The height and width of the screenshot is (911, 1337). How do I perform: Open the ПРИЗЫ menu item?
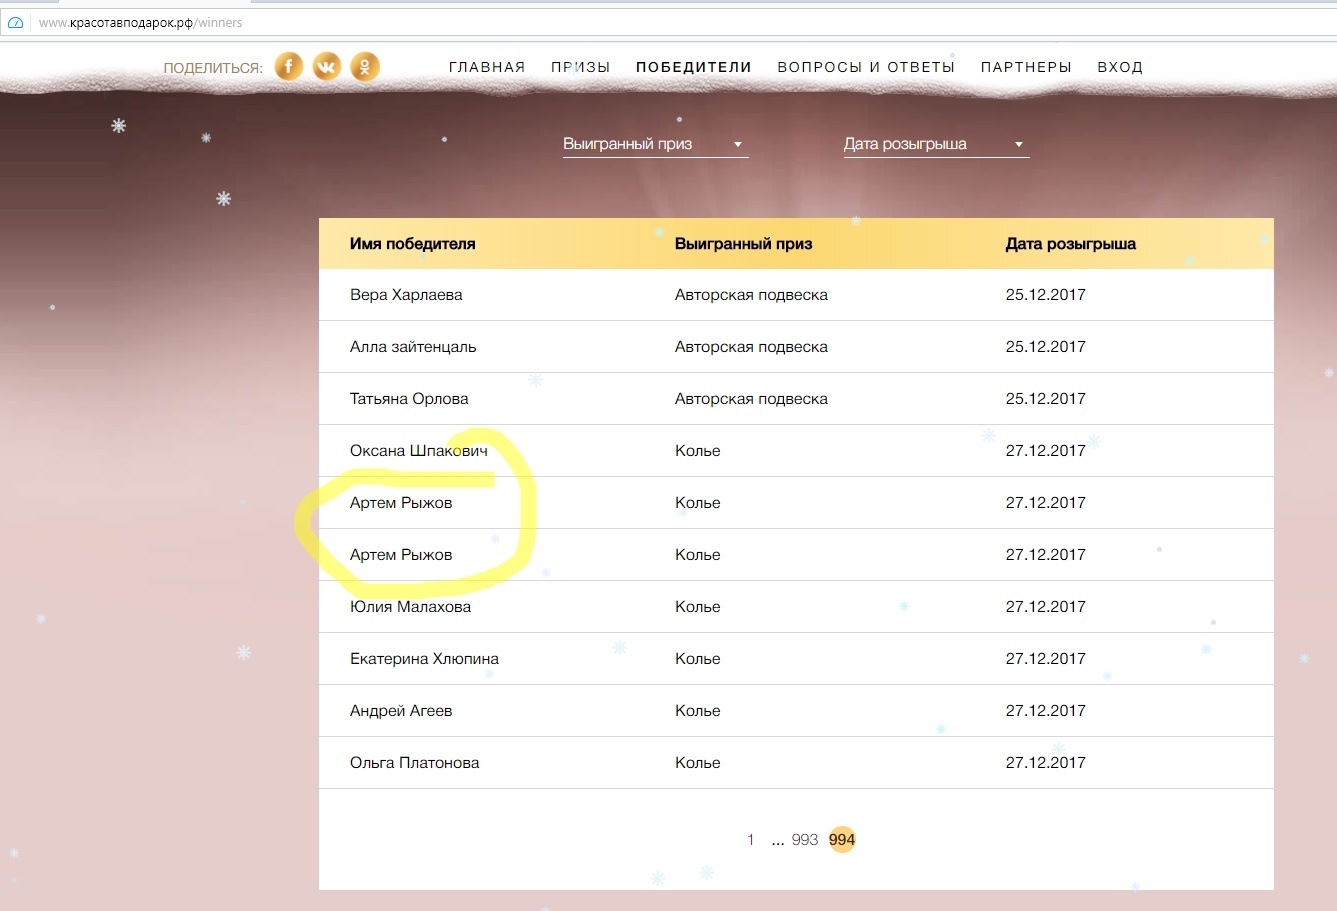tap(580, 67)
